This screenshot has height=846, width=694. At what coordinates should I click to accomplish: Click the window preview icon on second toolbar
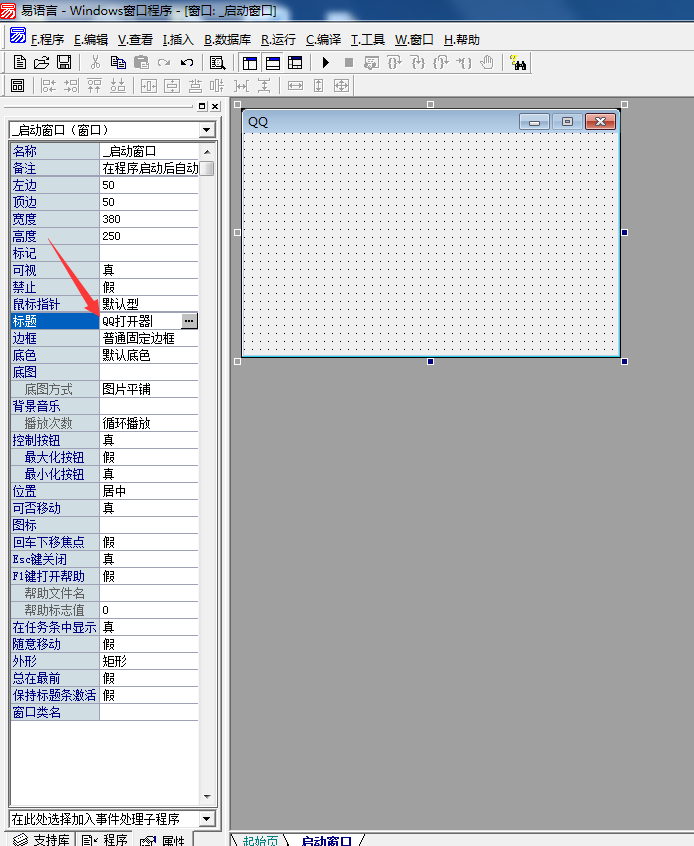click(x=17, y=86)
